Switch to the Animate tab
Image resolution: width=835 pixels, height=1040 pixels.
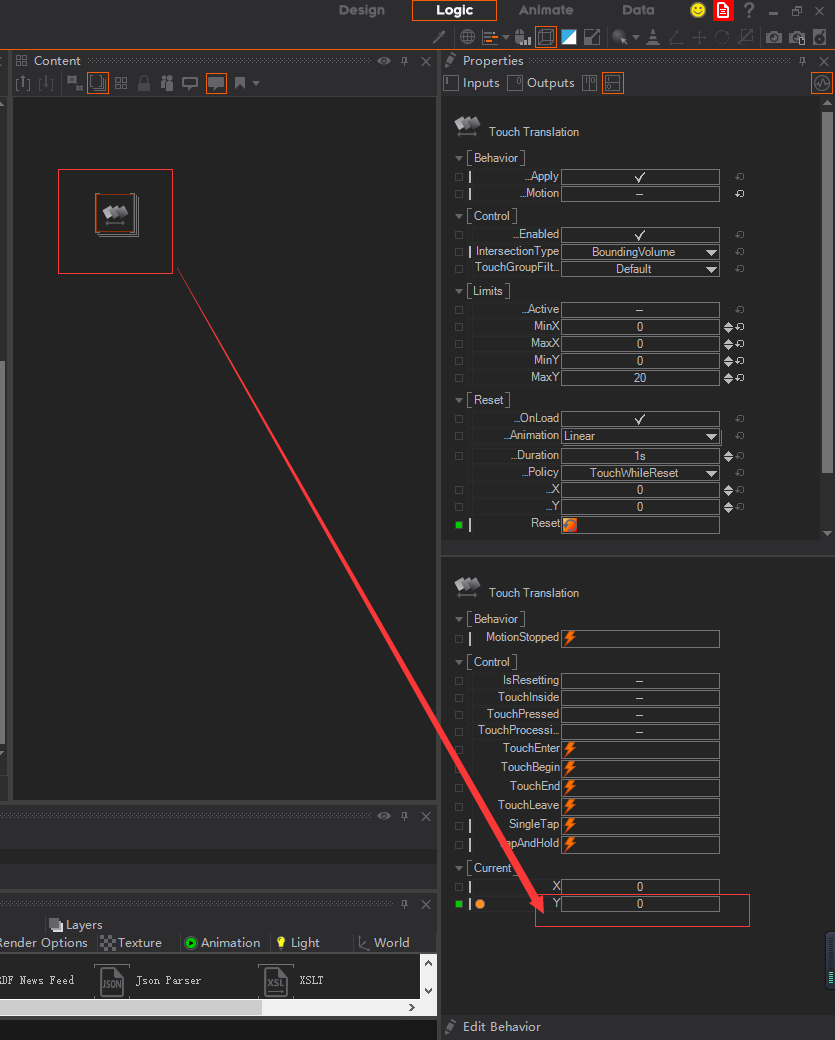pos(546,10)
